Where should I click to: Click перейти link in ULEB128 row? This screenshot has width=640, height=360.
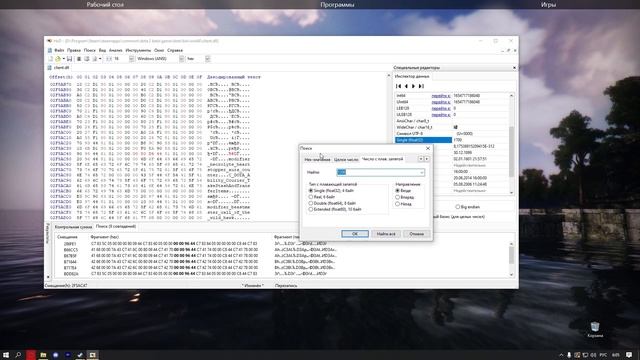(441, 115)
